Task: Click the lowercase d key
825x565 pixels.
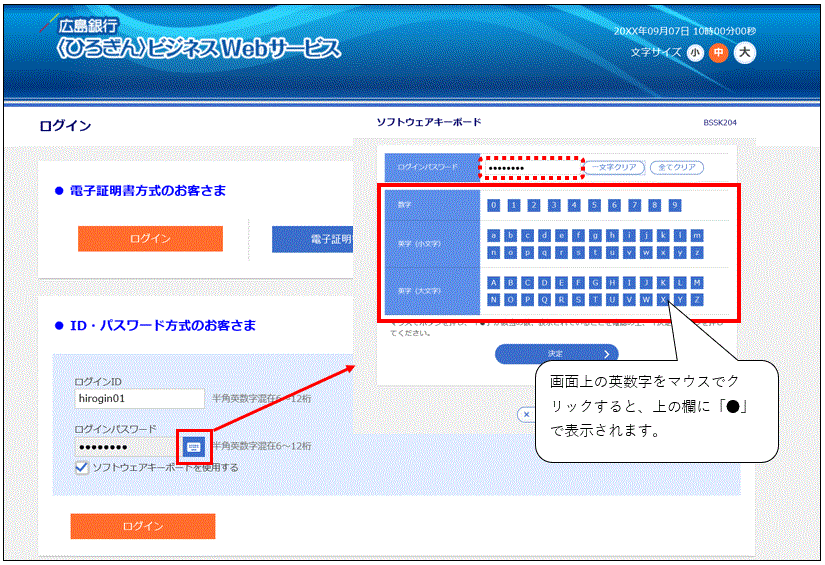Action: click(x=545, y=236)
